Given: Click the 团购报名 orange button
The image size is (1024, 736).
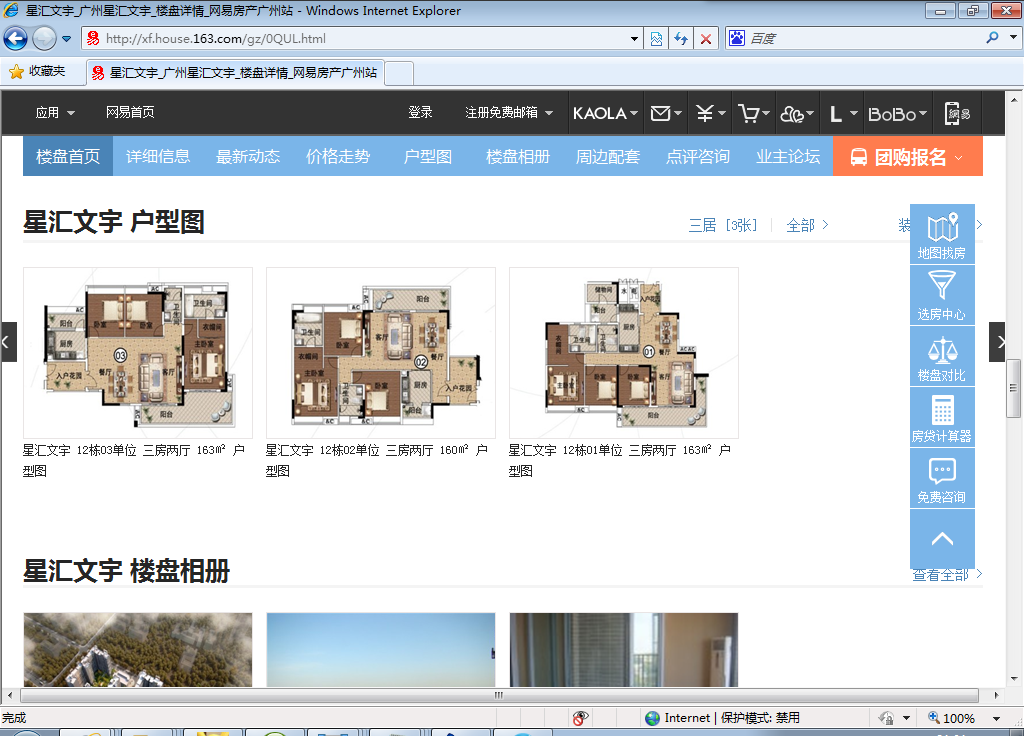Looking at the screenshot, I should pos(908,157).
